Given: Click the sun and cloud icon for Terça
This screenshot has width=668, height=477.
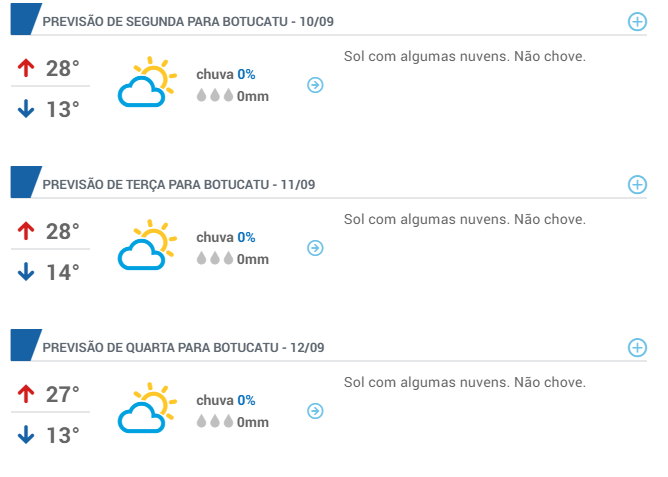Looking at the screenshot, I should [147, 244].
